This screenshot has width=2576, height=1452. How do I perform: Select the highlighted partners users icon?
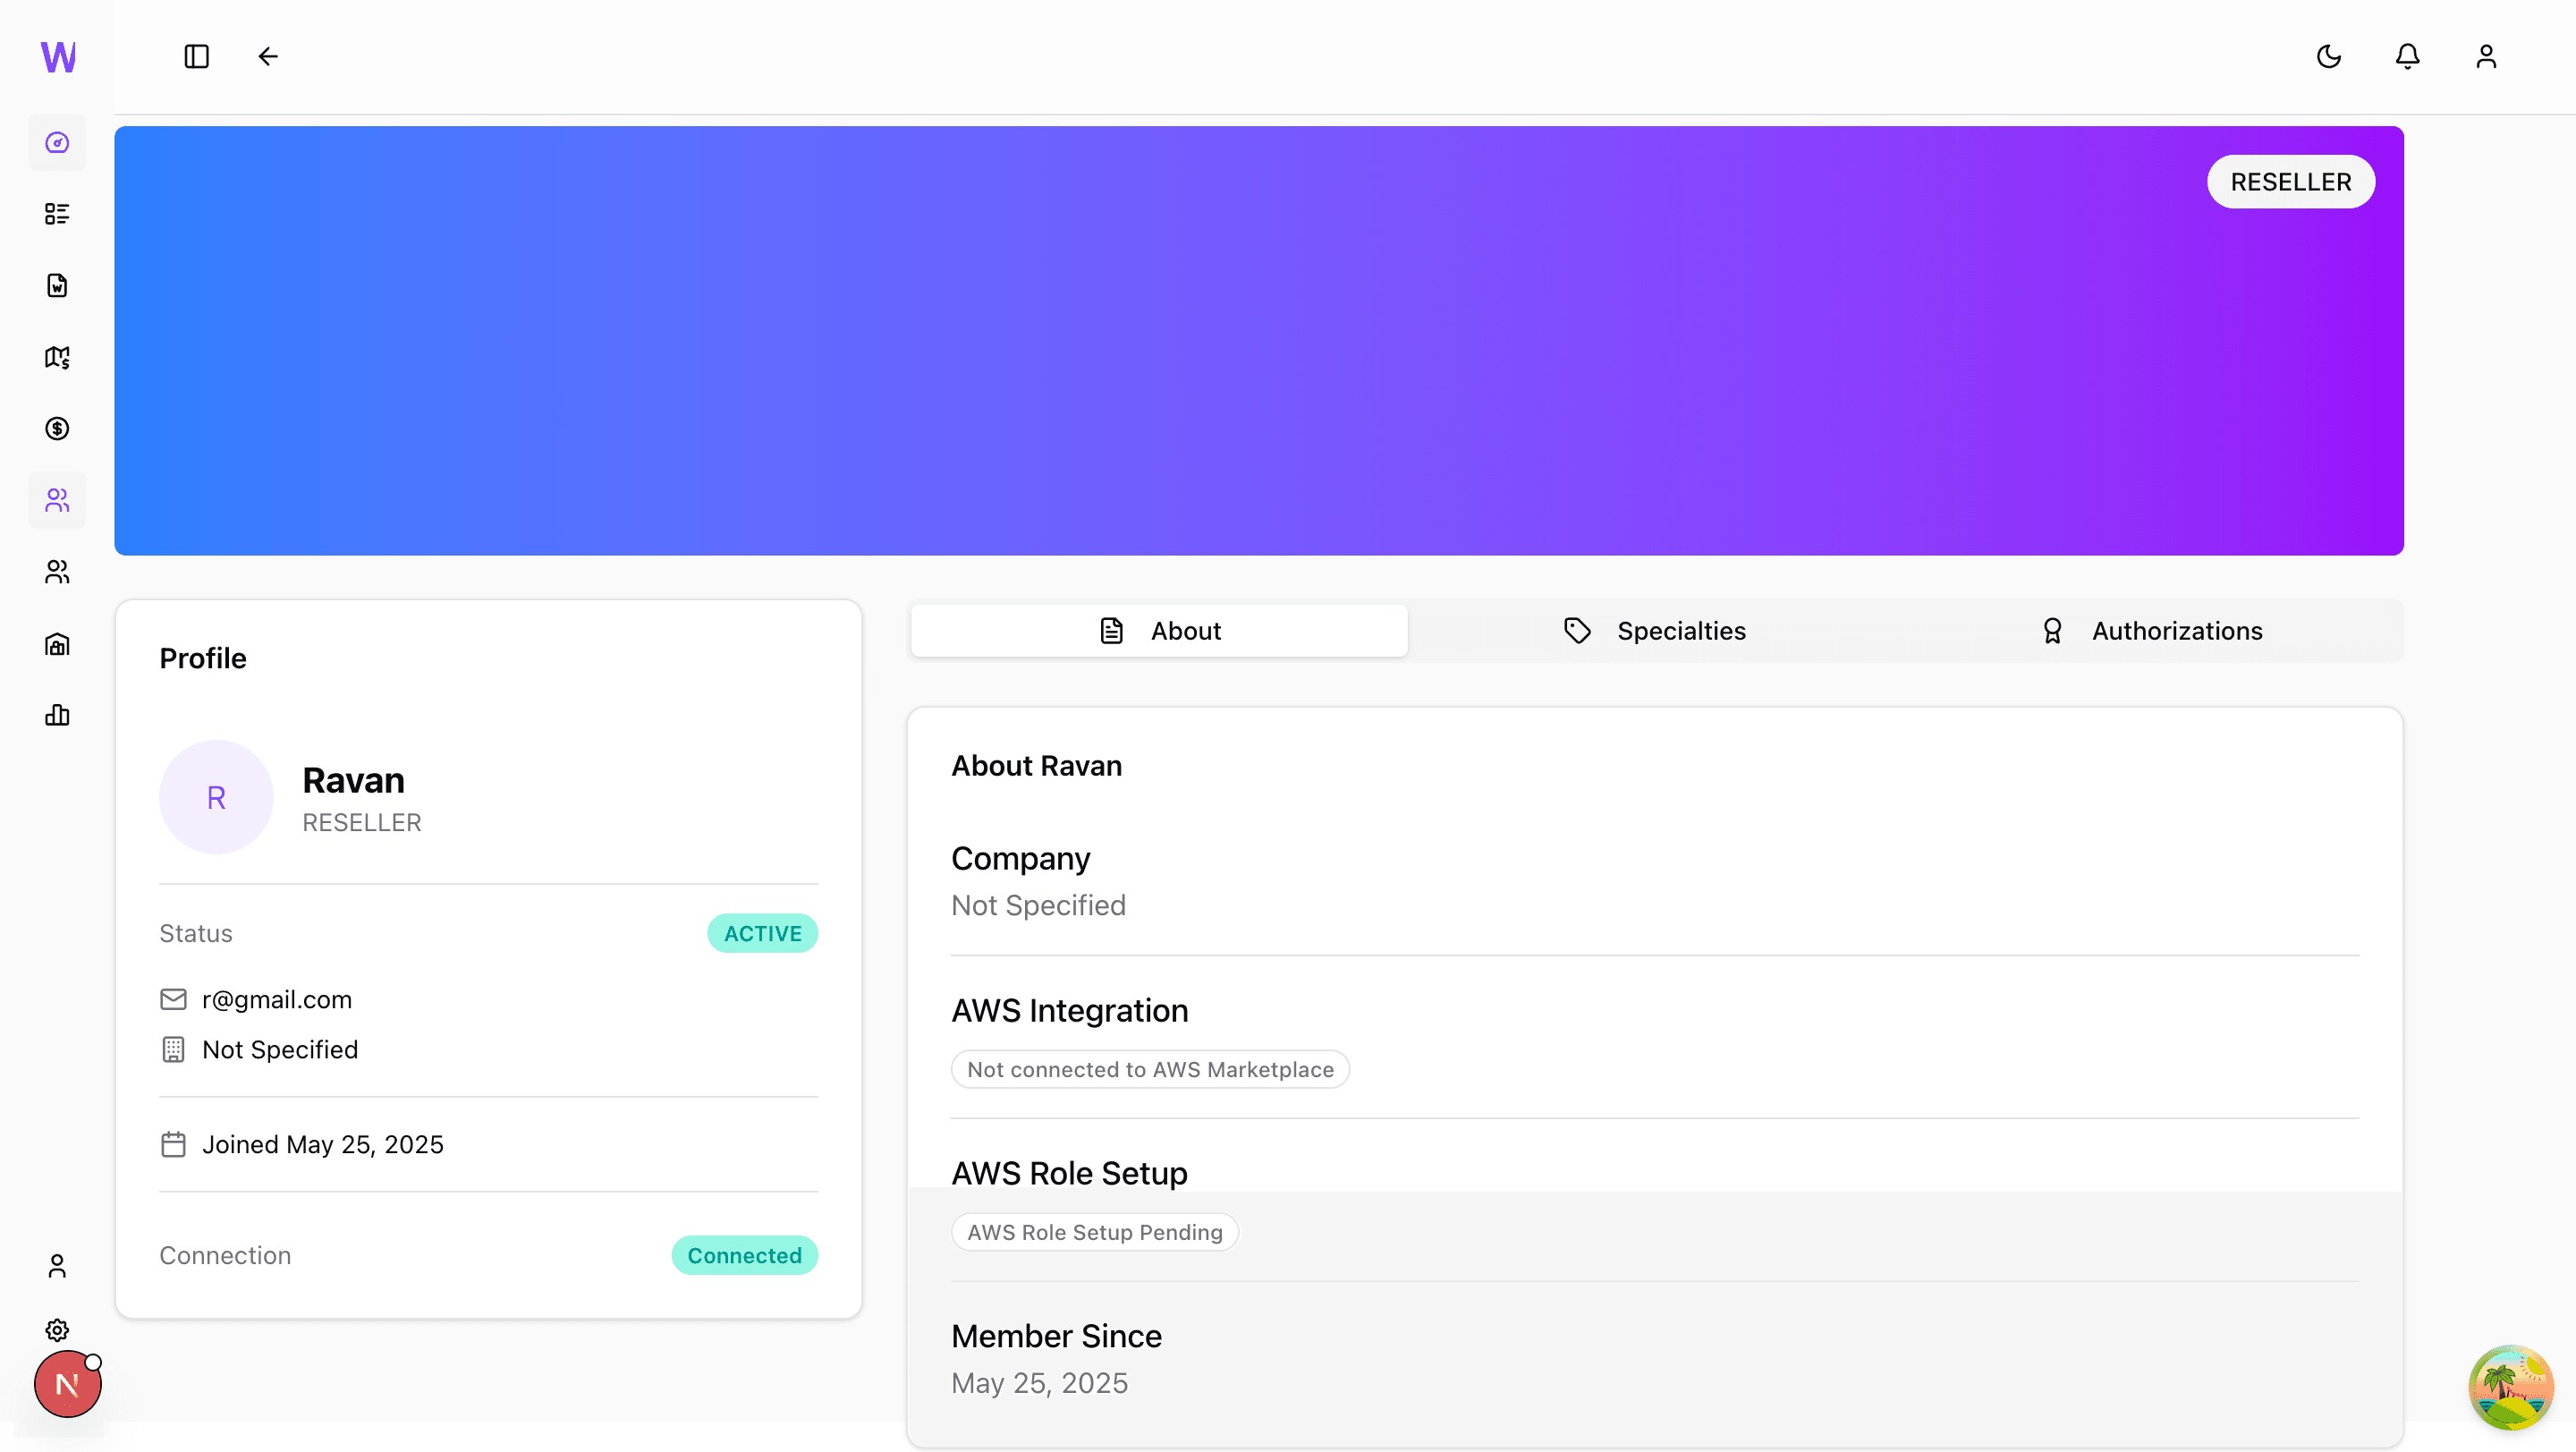pos(57,500)
